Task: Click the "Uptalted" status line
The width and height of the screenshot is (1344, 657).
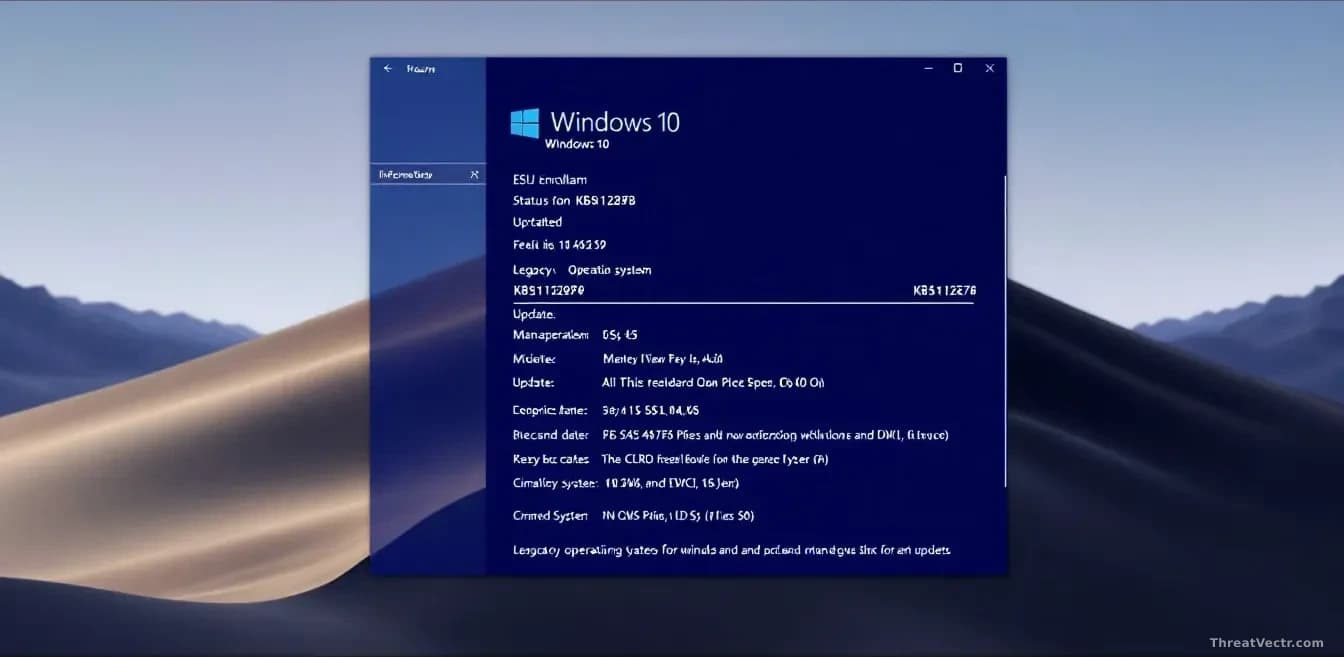Action: click(537, 222)
